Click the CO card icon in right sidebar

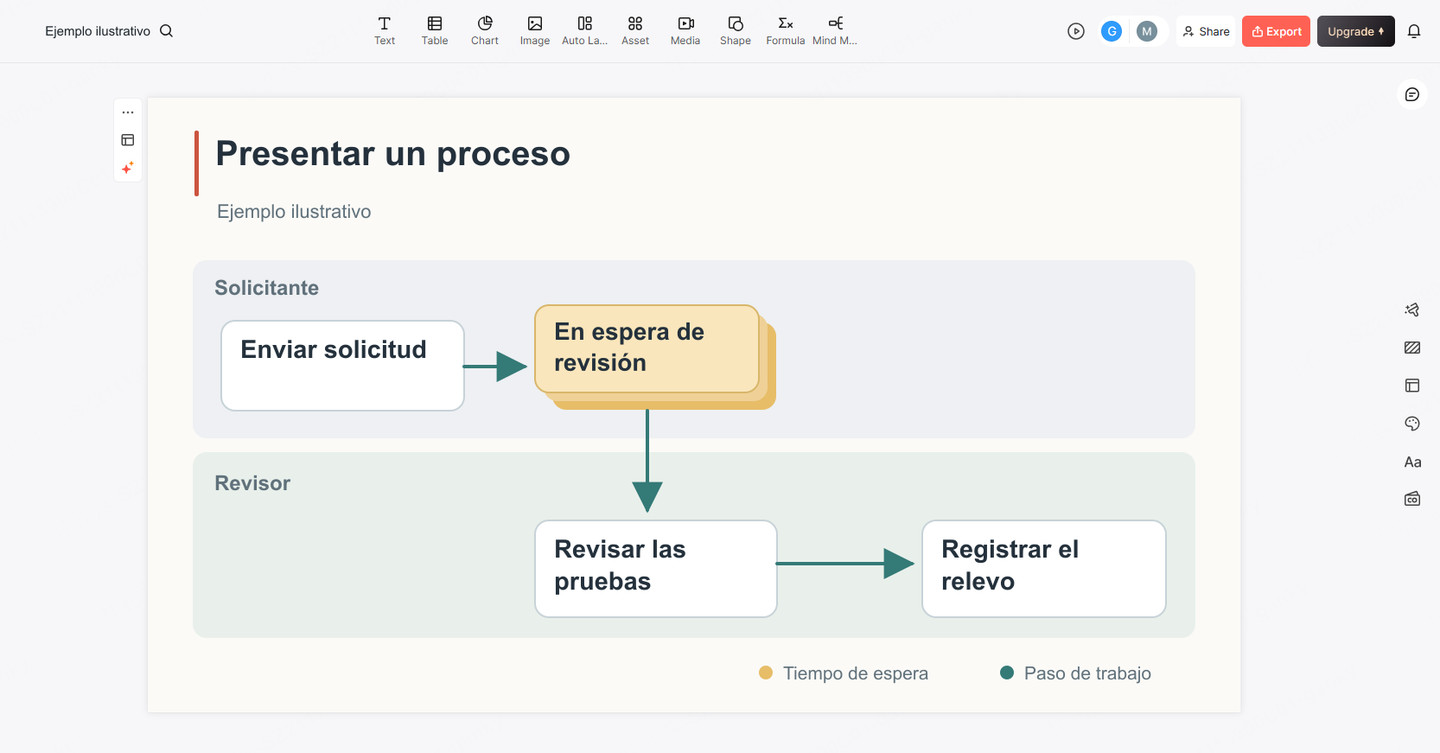pyautogui.click(x=1412, y=499)
